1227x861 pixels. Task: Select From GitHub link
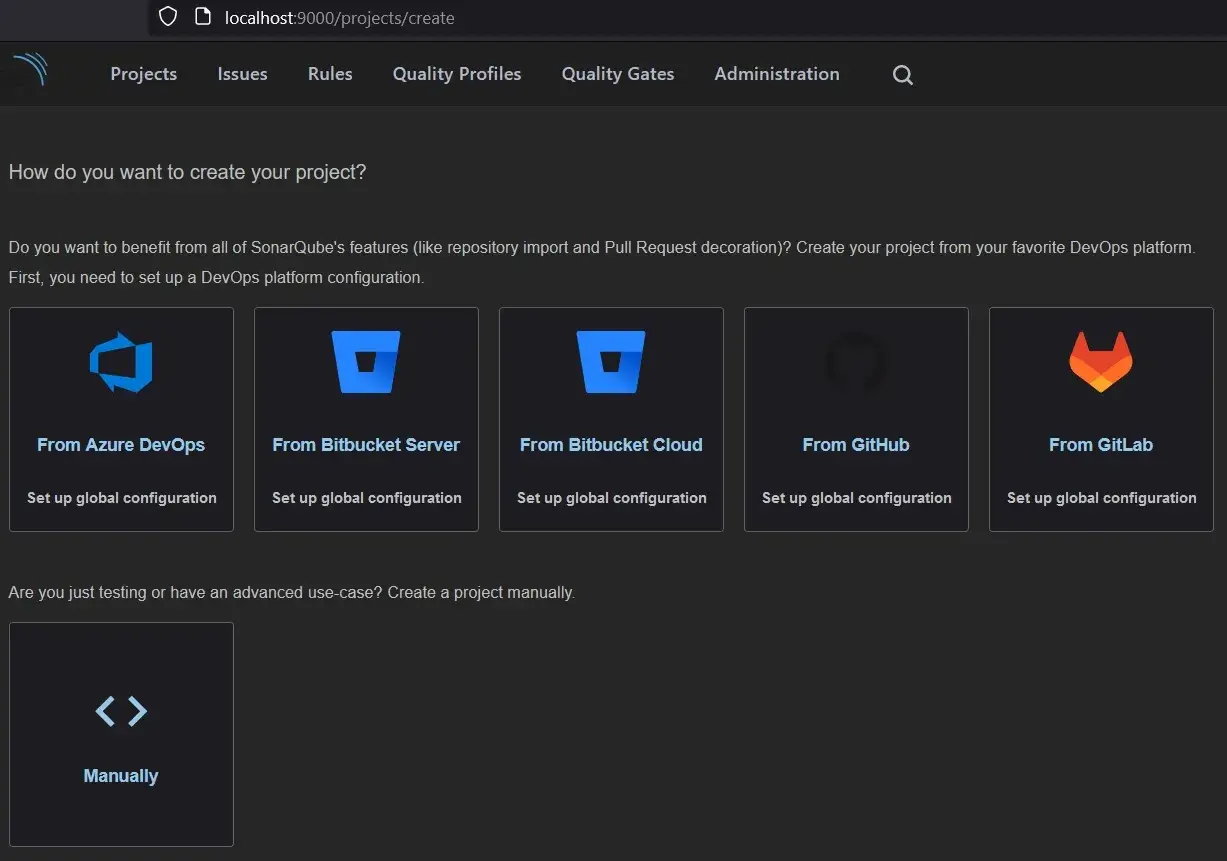coord(856,445)
